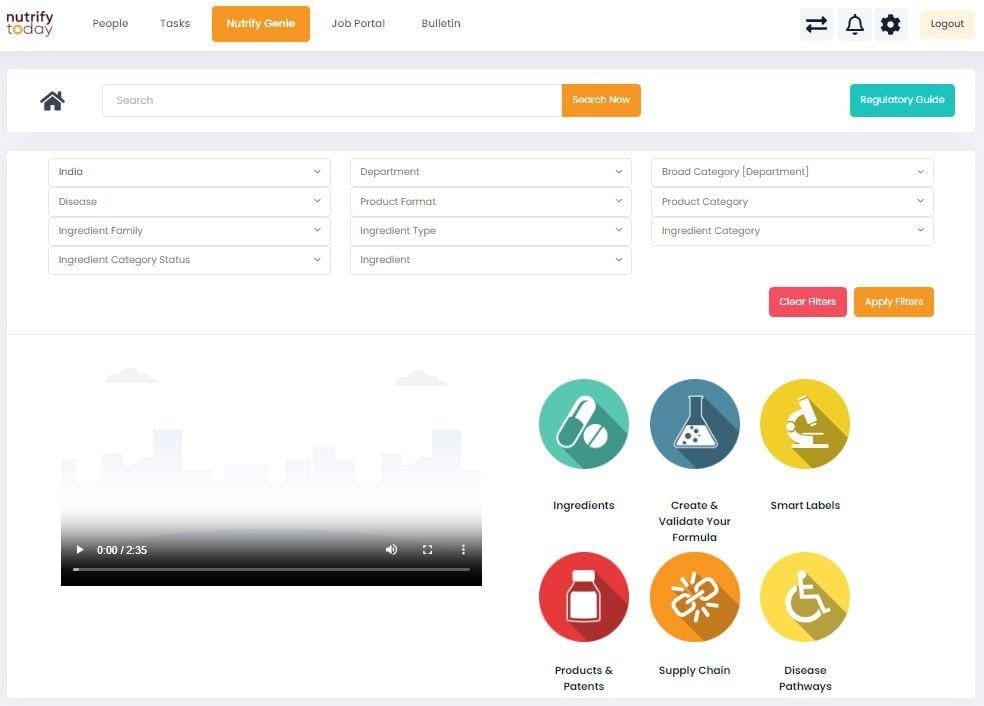
Task: Switch to the Job Portal tab
Action: tap(358, 24)
